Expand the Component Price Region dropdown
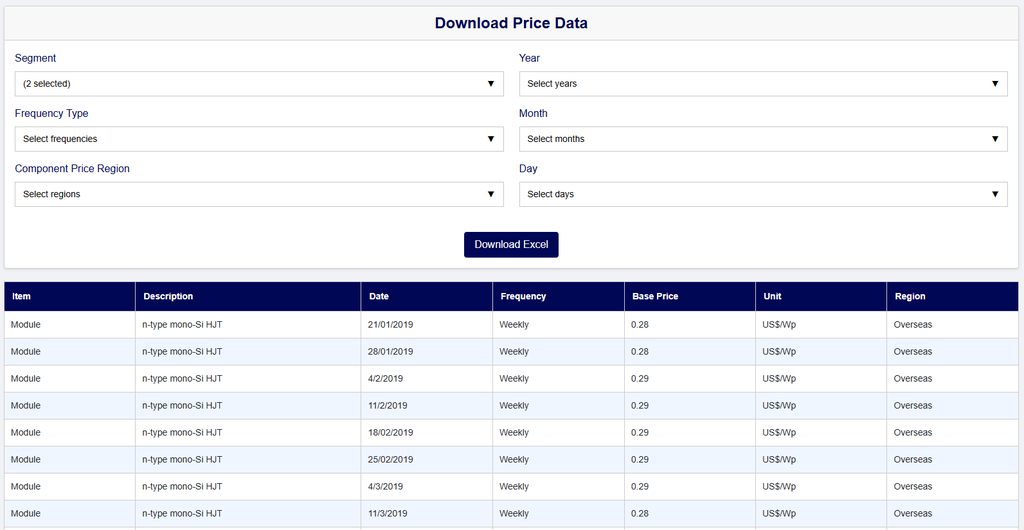 click(259, 194)
